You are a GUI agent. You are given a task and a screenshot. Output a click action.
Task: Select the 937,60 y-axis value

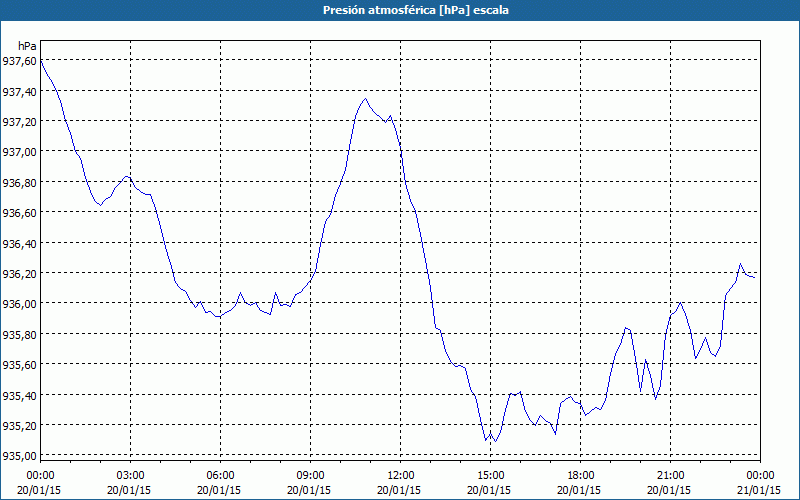19,61
